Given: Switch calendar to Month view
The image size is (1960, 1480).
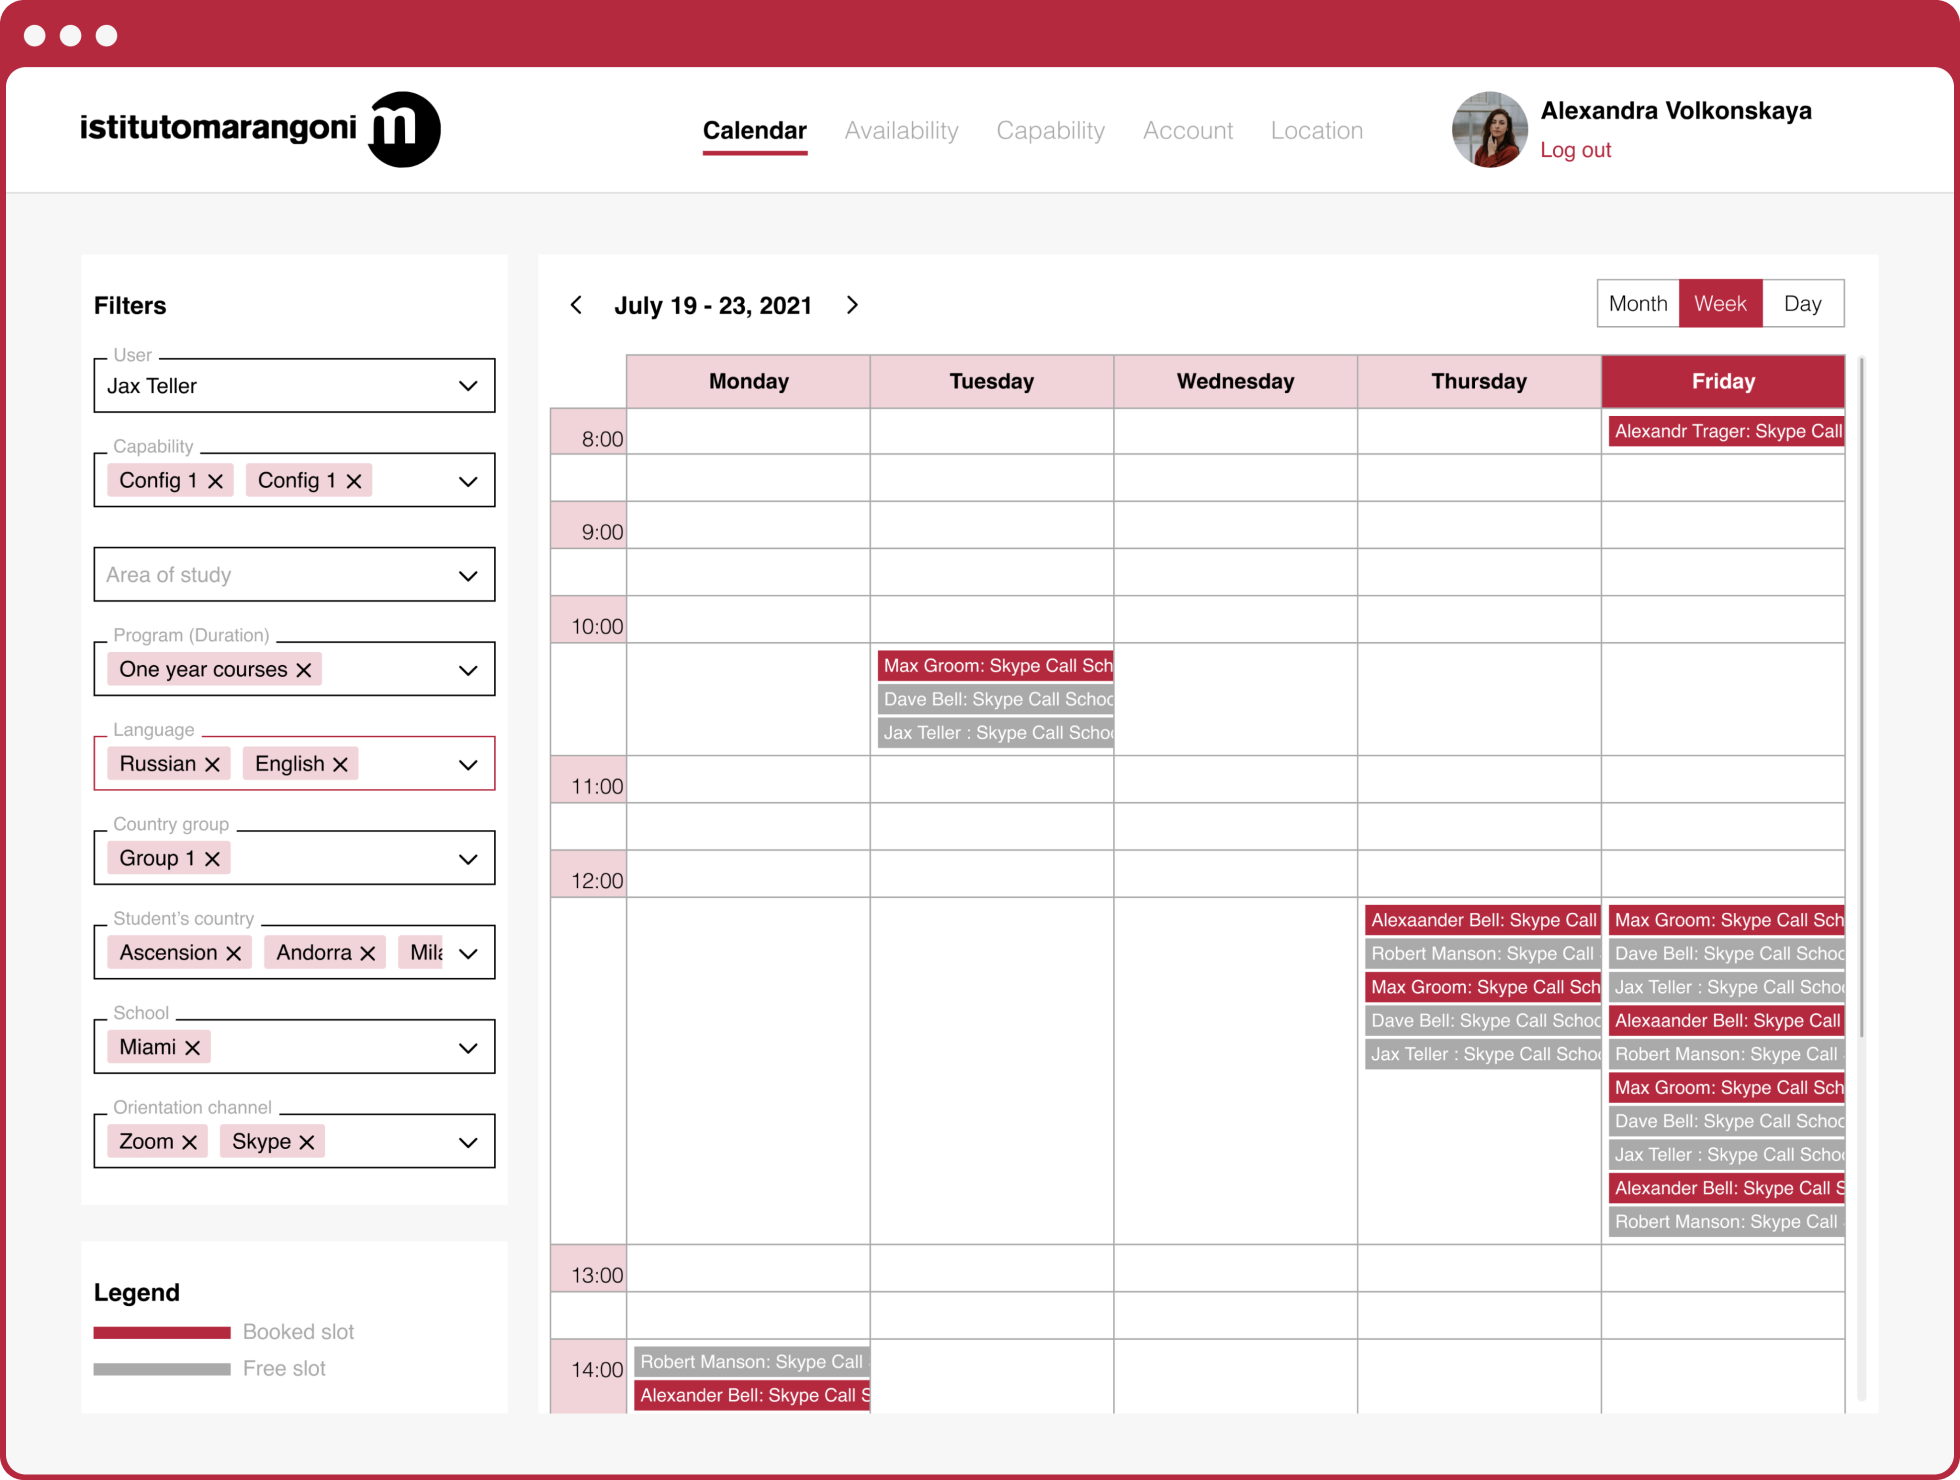Looking at the screenshot, I should pos(1638,303).
